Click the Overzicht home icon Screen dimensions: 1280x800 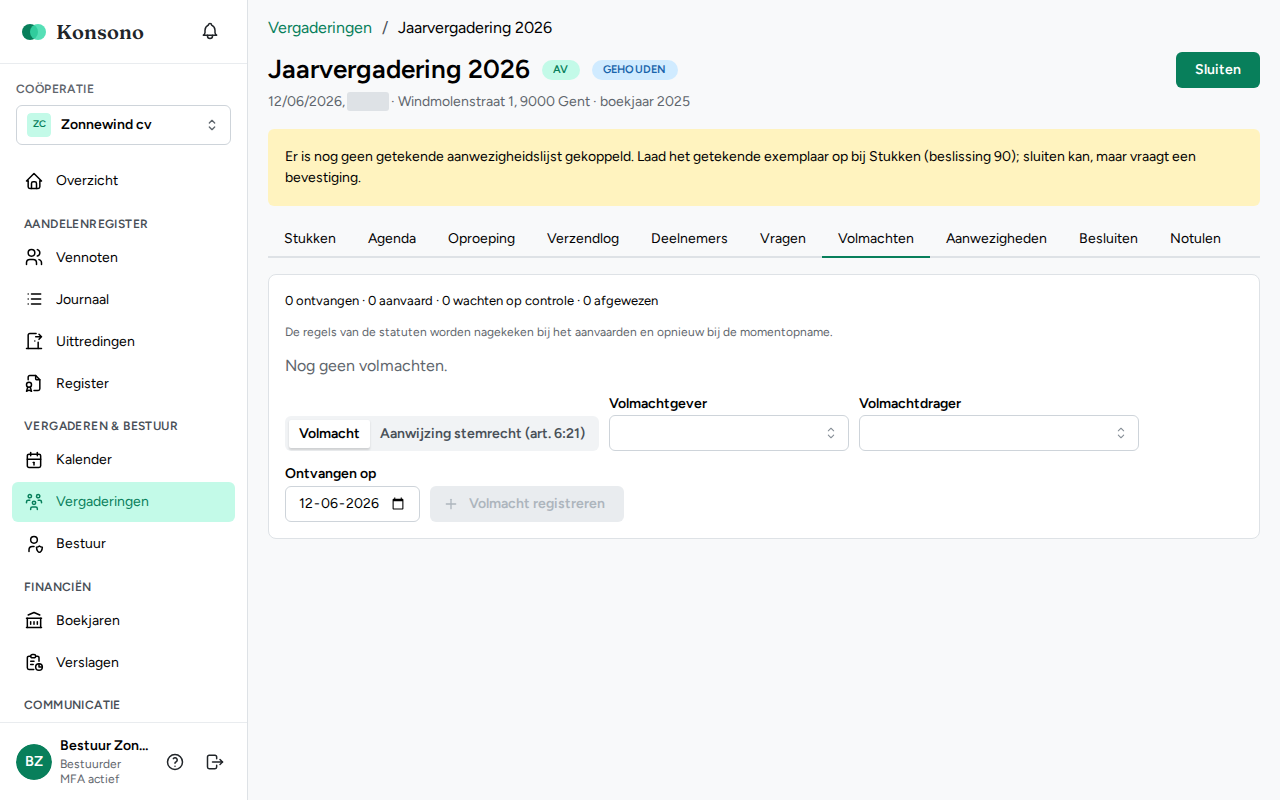click(x=34, y=181)
